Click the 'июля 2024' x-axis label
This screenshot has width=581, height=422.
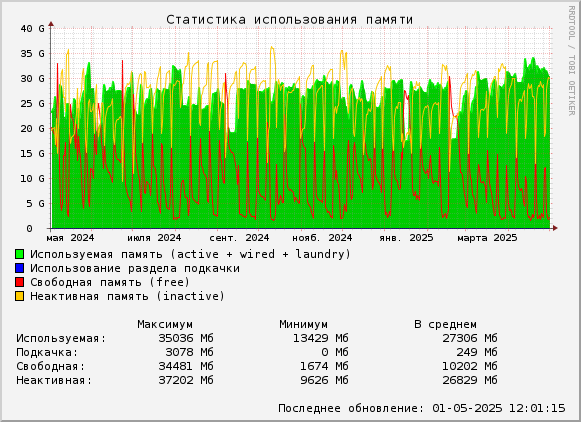154,238
